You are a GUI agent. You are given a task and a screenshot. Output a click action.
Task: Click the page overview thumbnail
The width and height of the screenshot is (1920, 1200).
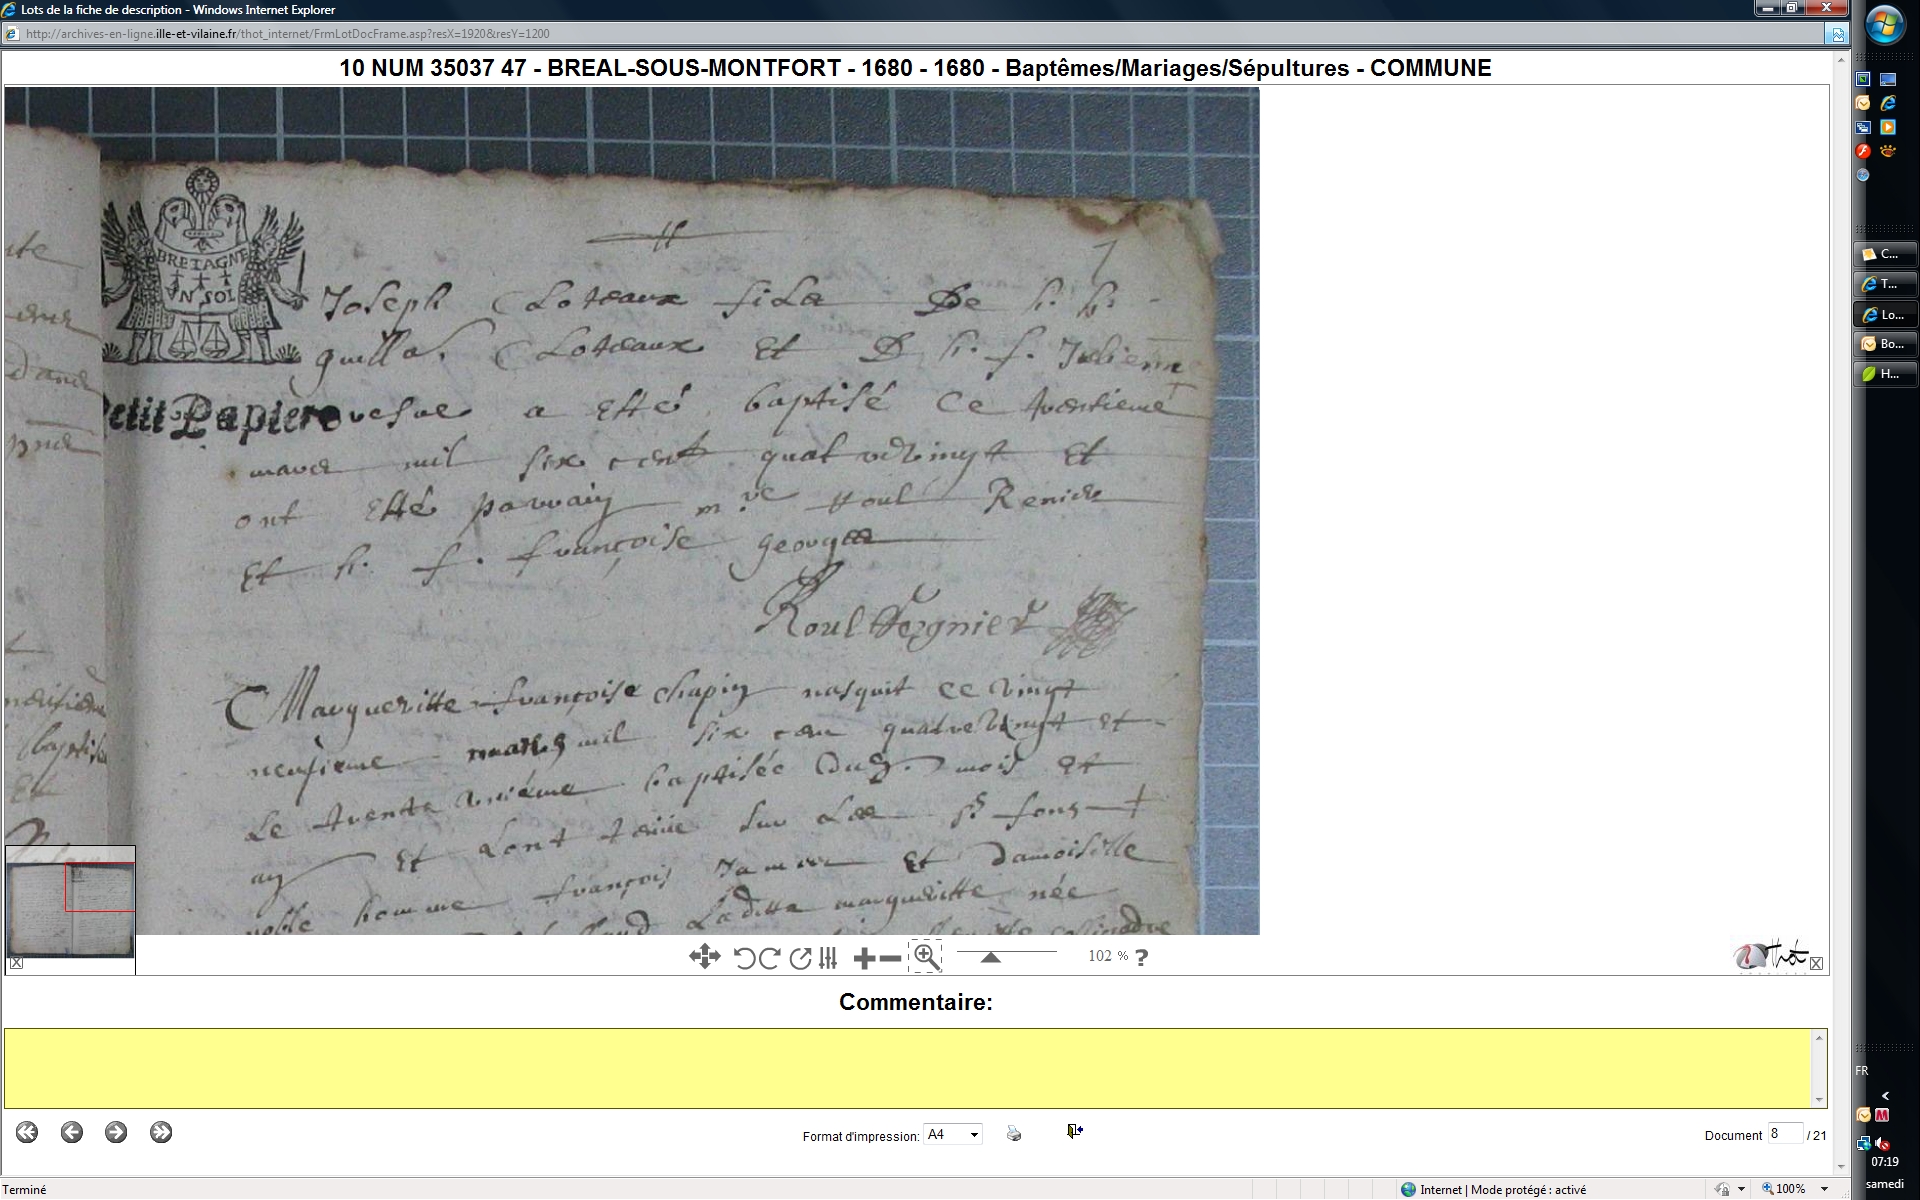tap(70, 903)
